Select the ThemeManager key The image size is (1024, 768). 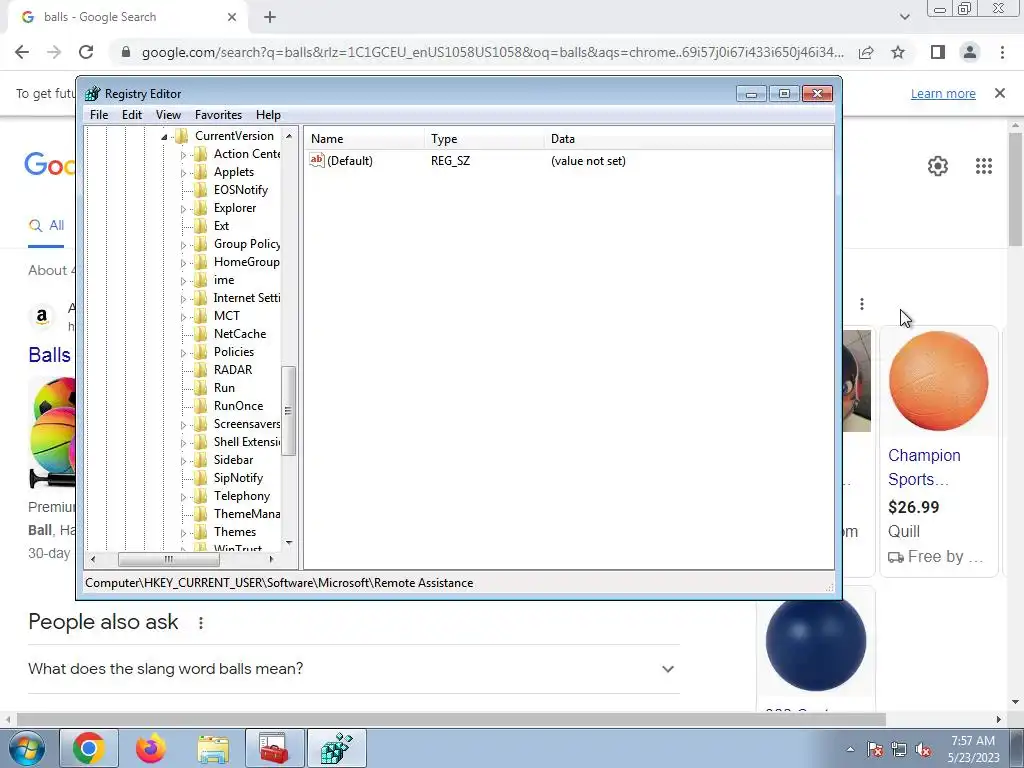(x=247, y=514)
